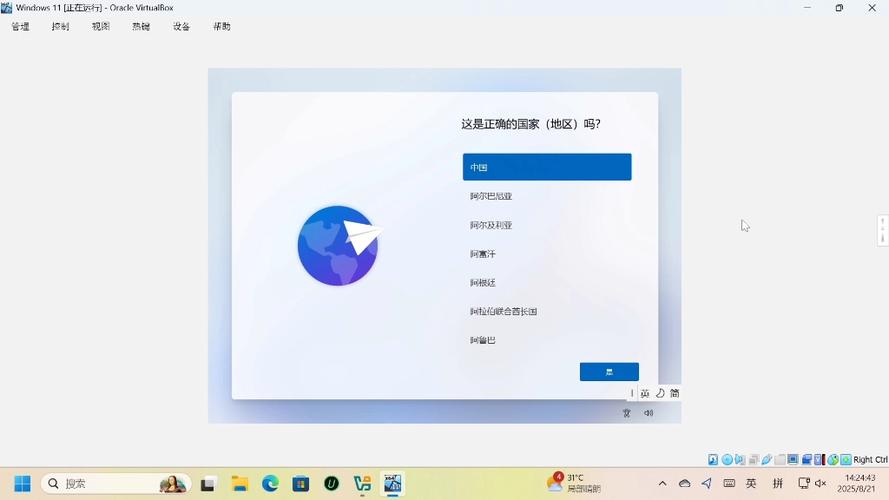Click VirtualBox USB devices status icon

pos(767,459)
